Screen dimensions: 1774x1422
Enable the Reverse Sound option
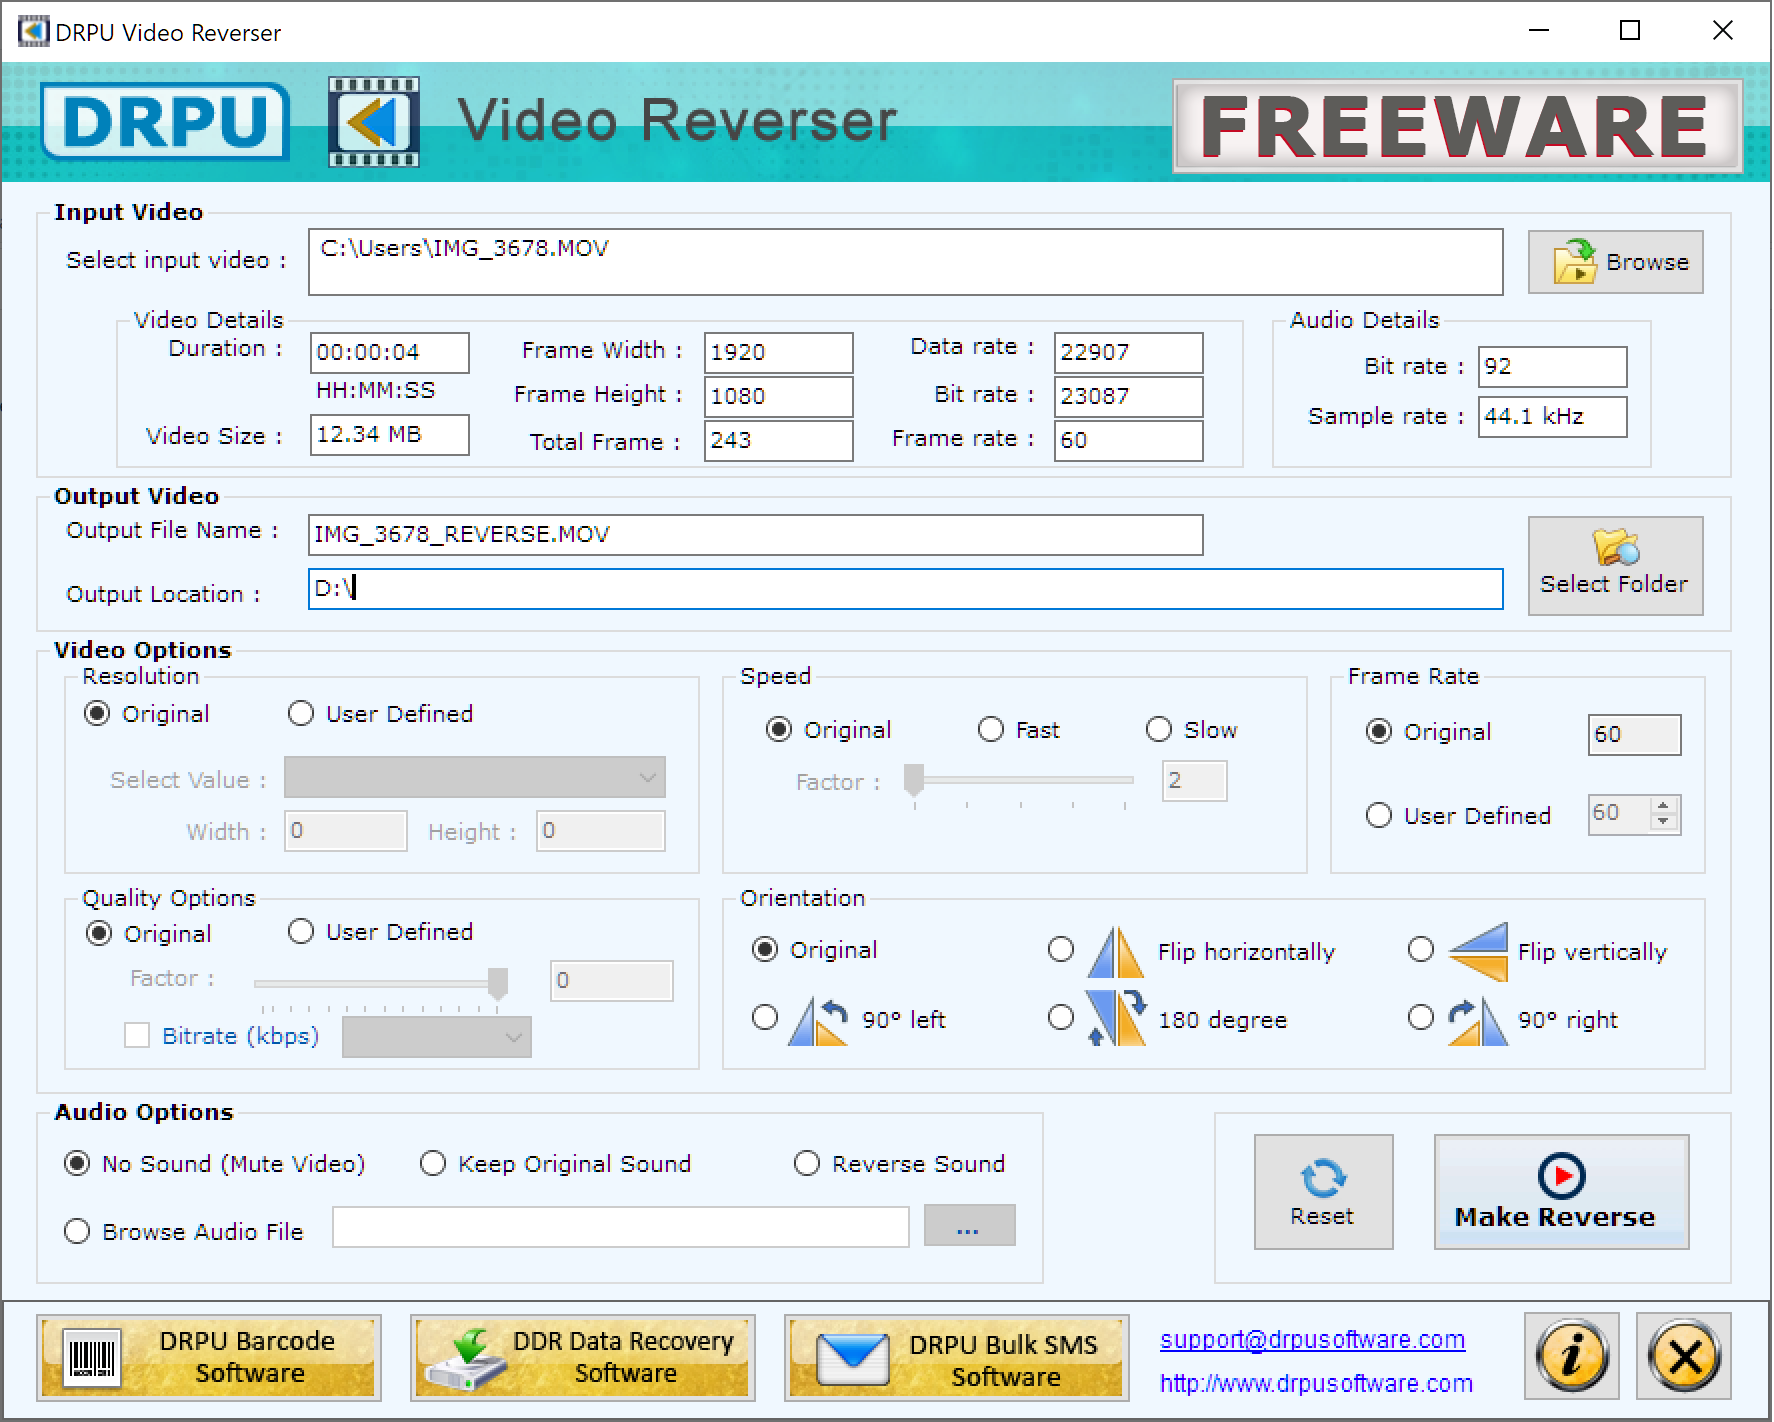tap(806, 1163)
